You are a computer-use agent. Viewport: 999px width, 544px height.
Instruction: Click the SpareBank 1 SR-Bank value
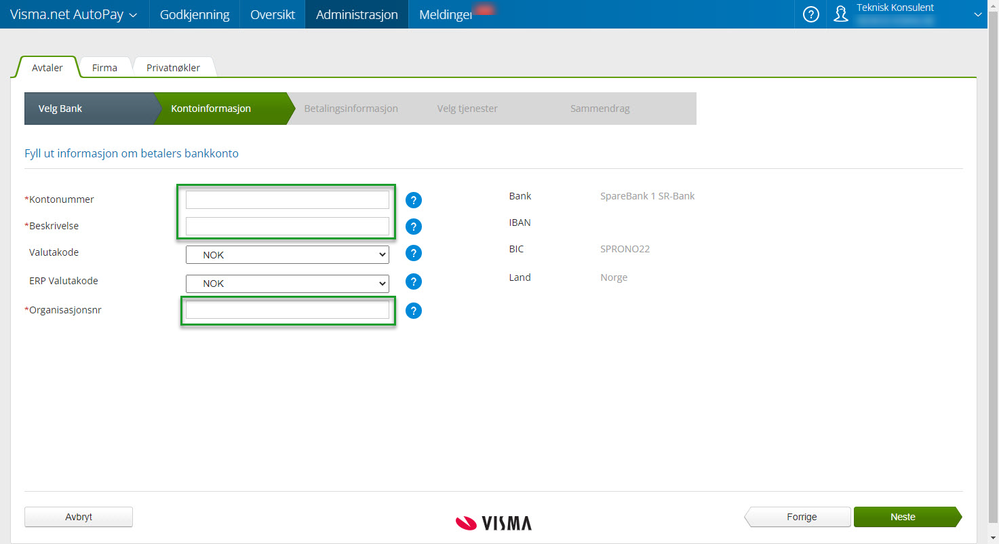coord(647,196)
